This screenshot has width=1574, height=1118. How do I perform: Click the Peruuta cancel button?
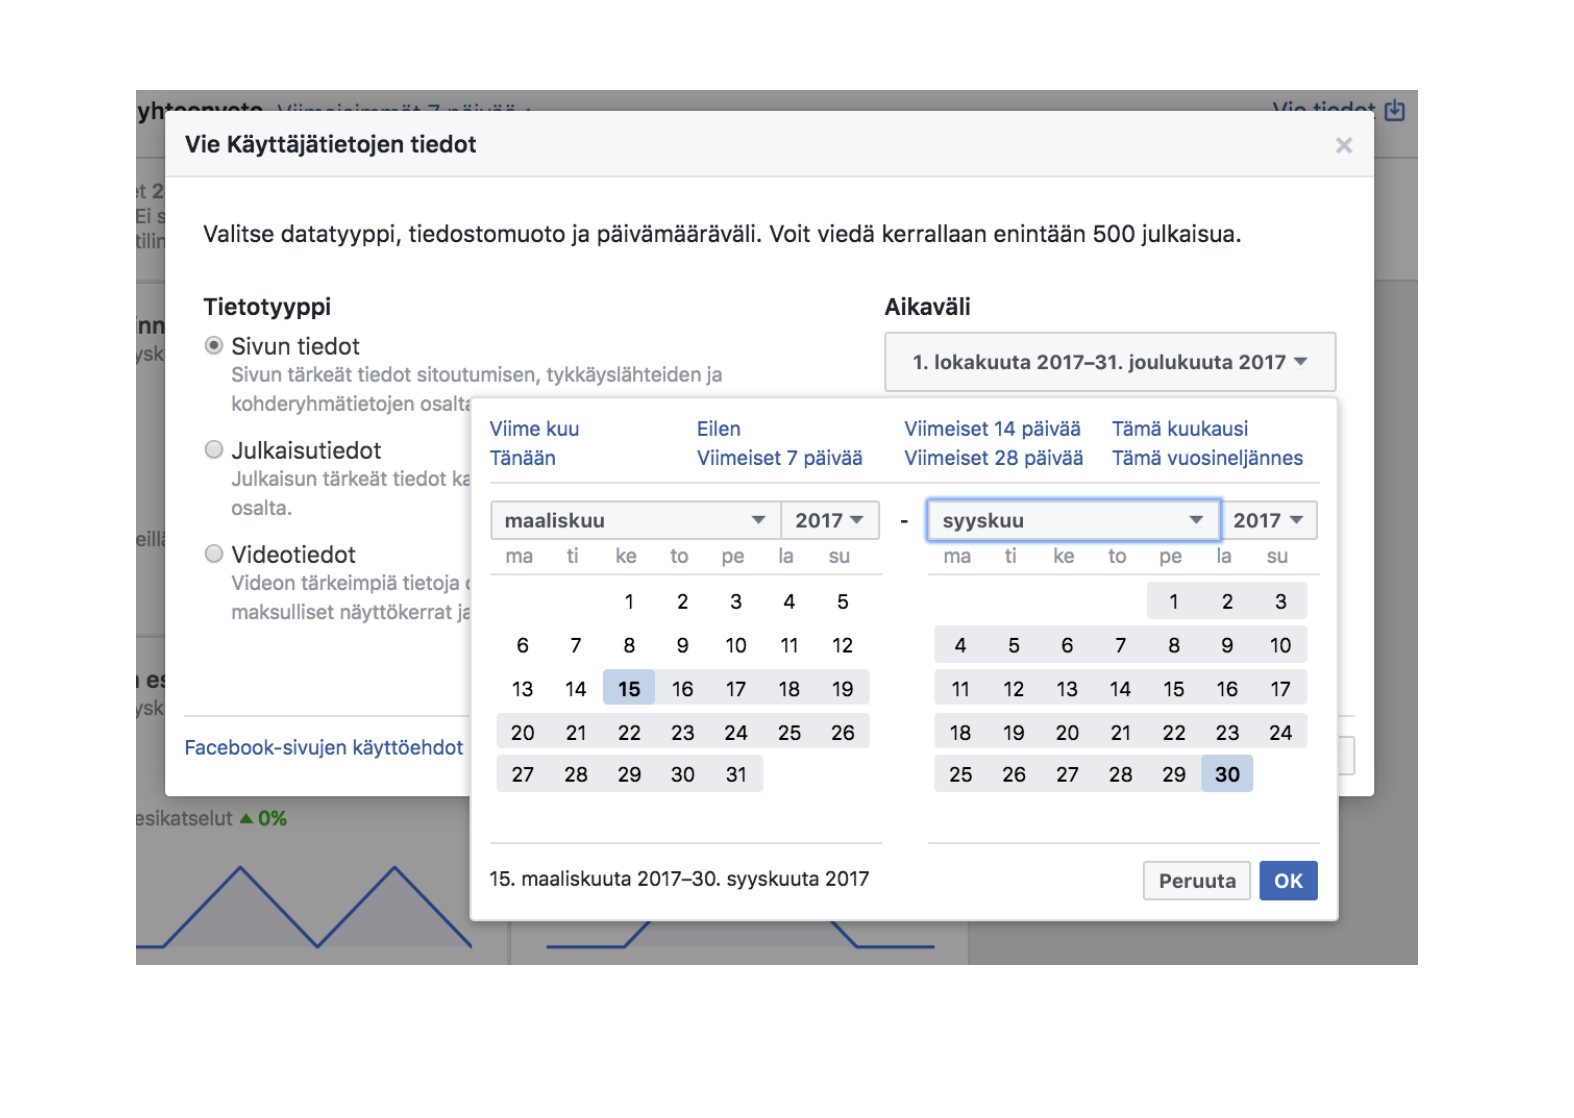[1197, 881]
